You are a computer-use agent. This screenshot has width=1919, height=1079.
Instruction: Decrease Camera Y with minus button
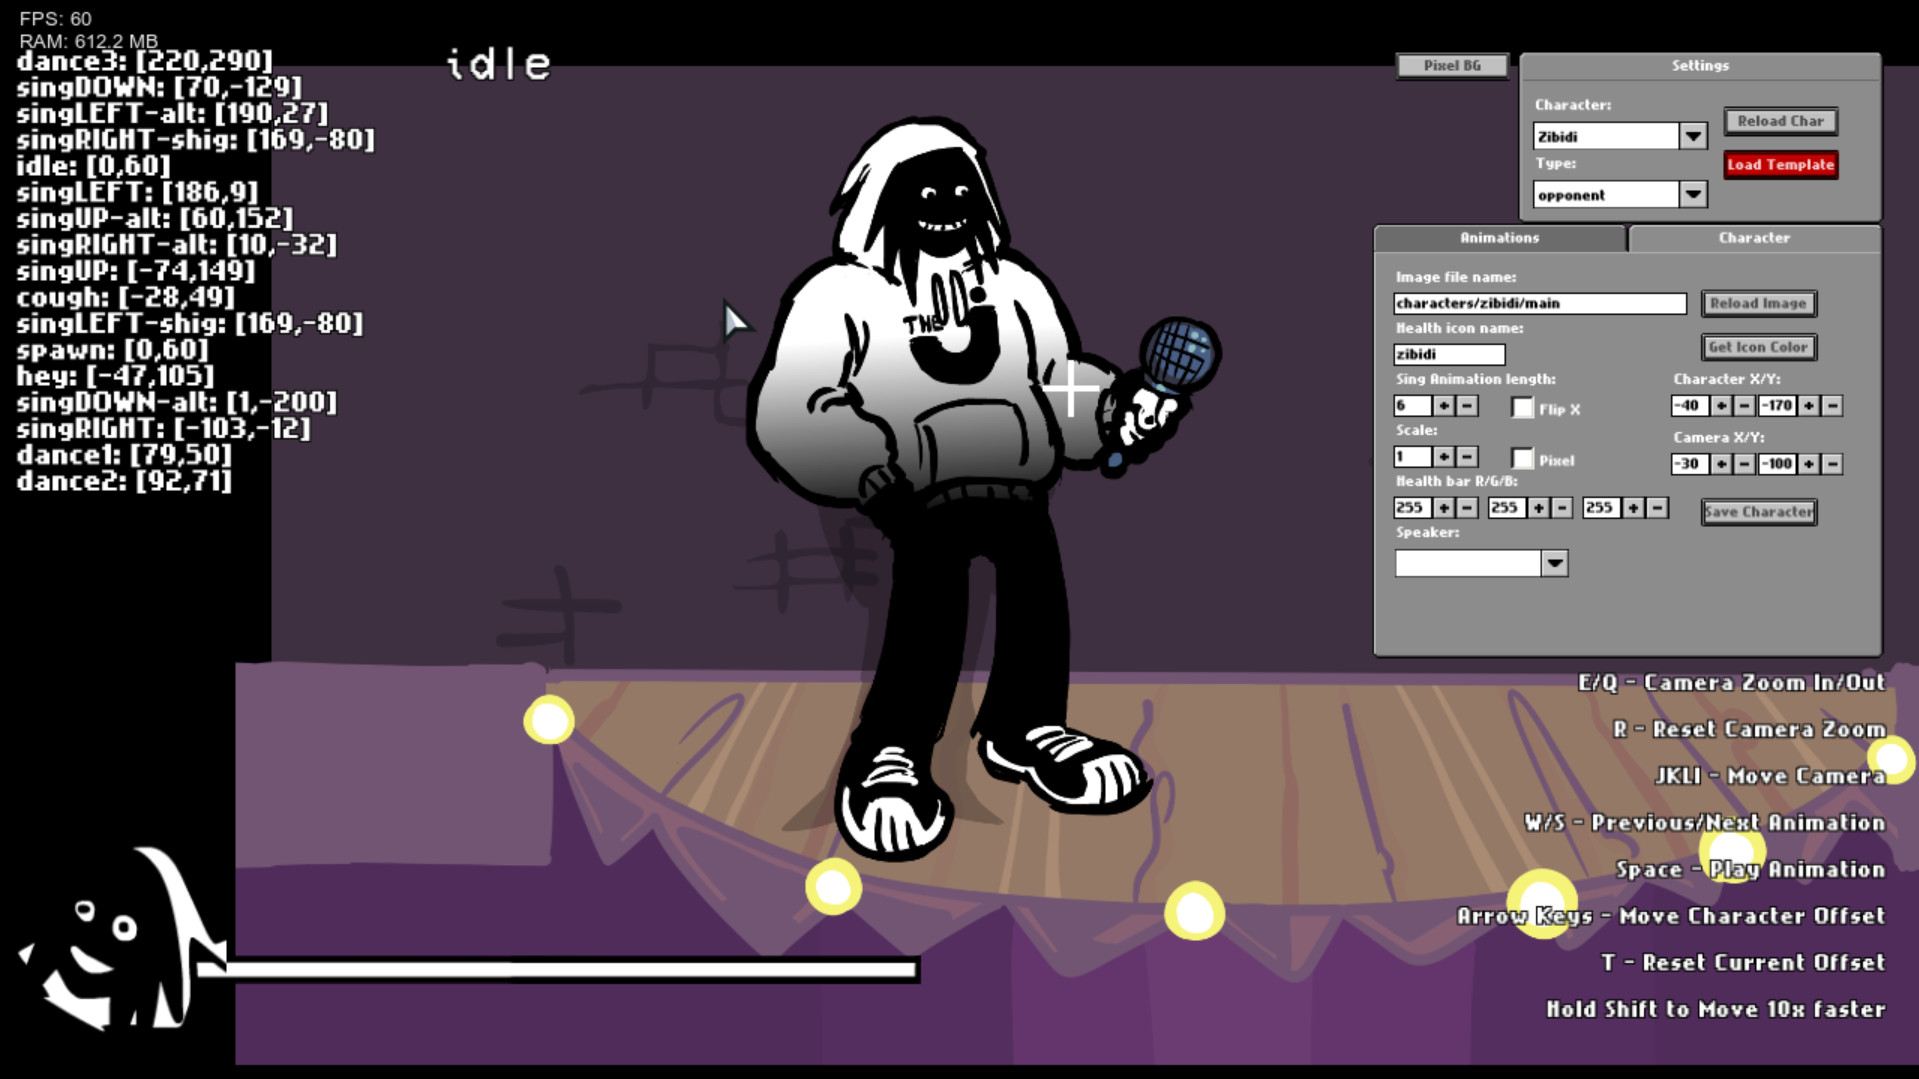1832,463
